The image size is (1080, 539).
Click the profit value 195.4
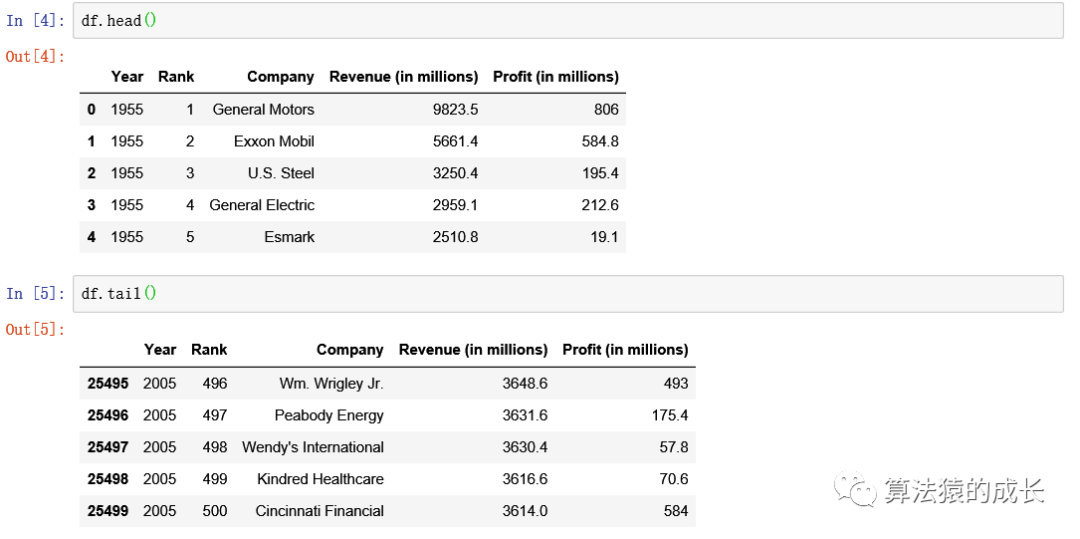click(600, 173)
